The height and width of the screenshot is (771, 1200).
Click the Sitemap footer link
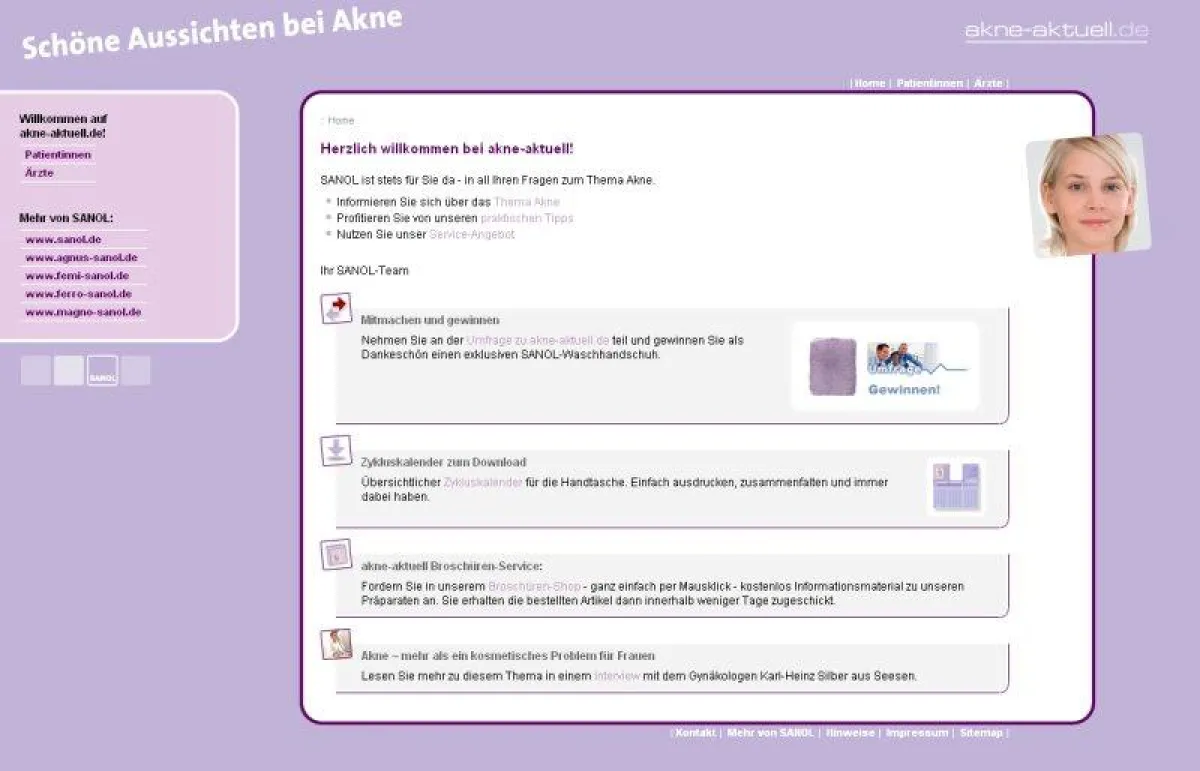(981, 733)
